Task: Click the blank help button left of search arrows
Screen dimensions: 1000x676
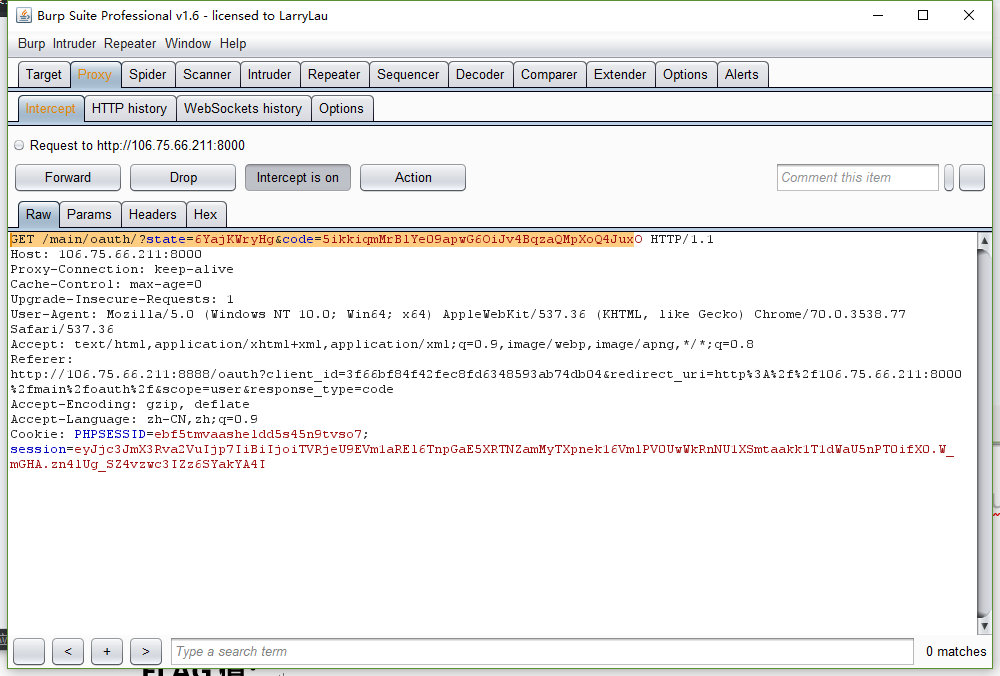Action: coord(29,651)
